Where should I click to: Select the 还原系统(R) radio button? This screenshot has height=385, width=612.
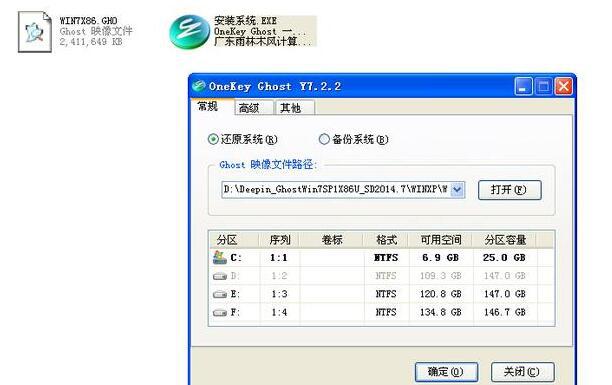(213, 139)
